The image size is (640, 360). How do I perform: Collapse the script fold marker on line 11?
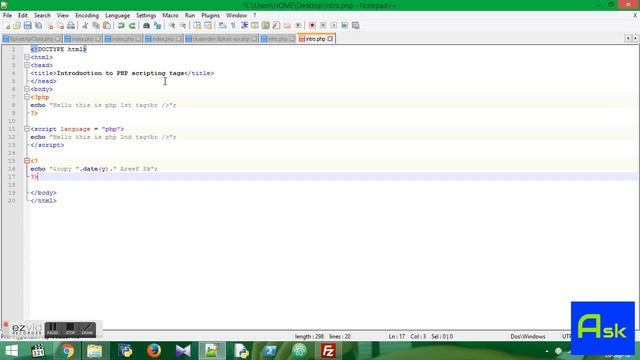(27, 129)
